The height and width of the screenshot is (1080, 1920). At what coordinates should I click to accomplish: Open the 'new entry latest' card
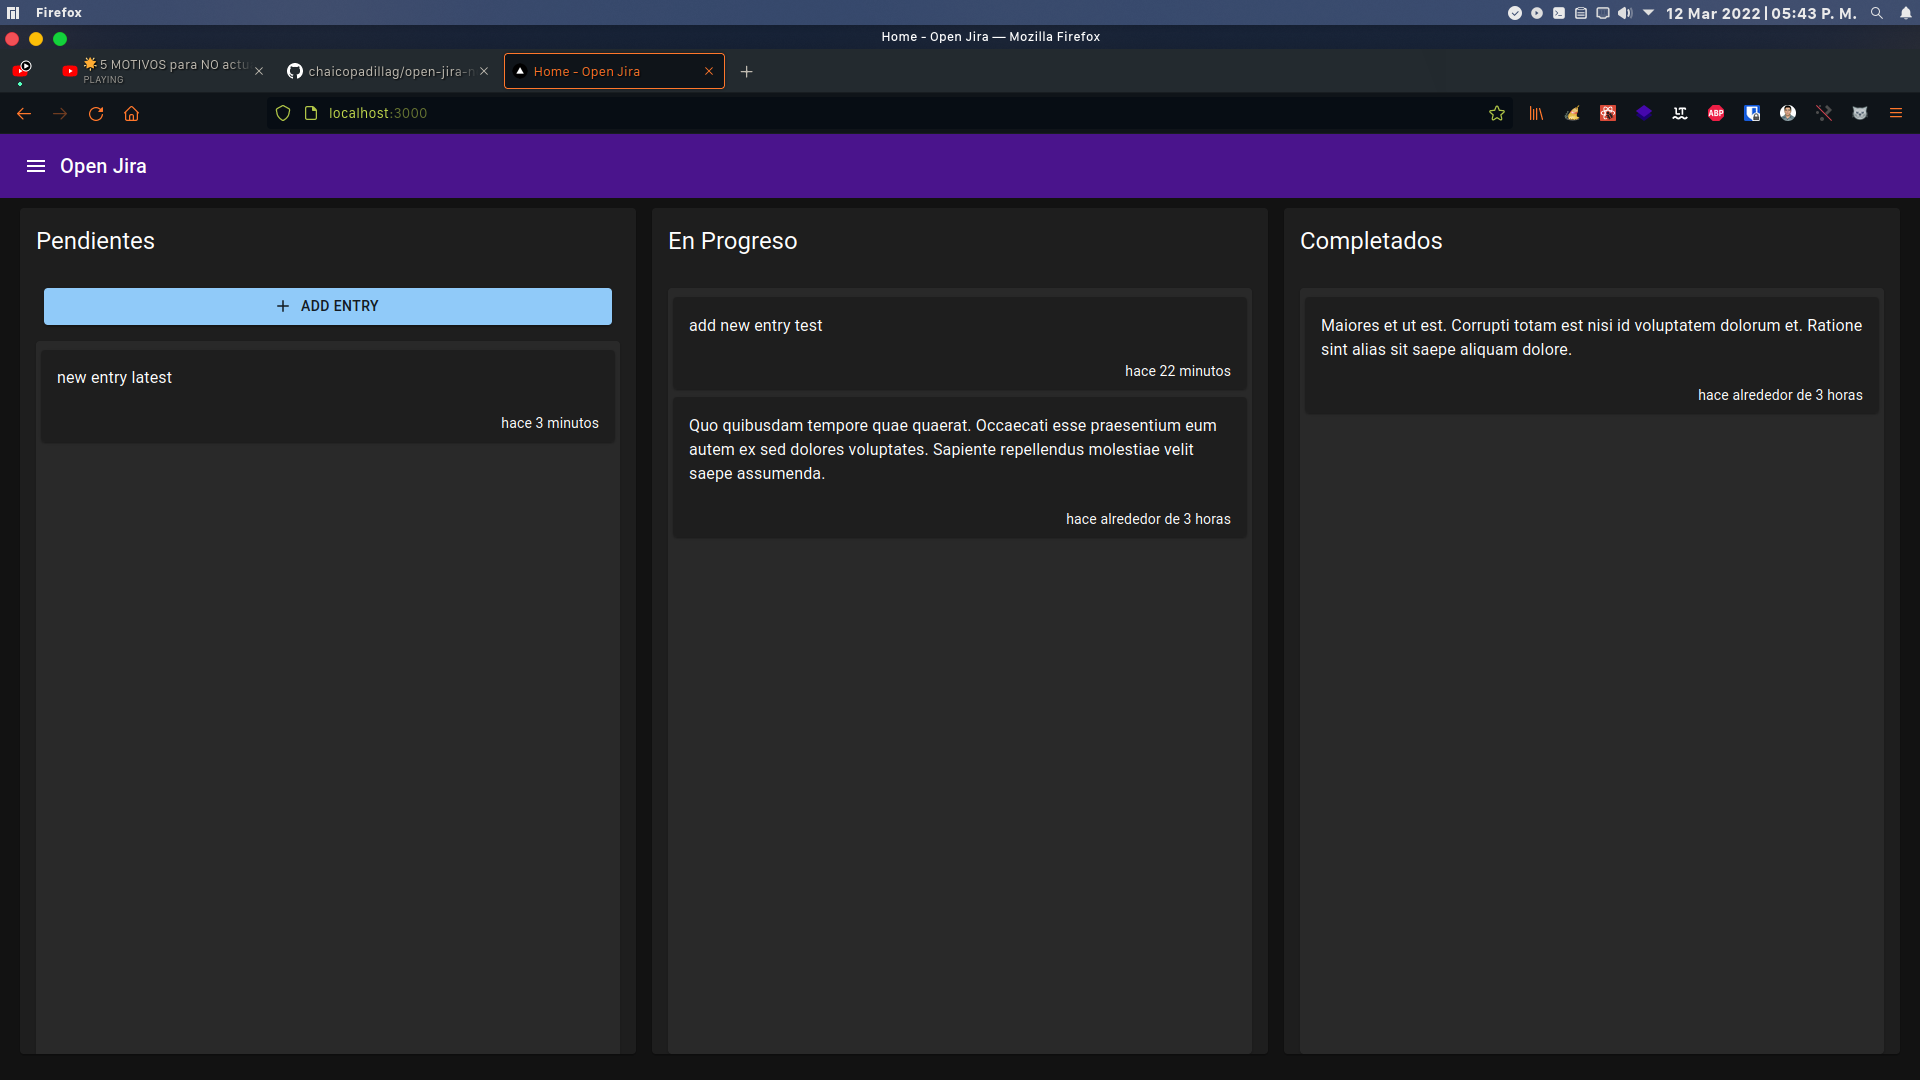[328, 396]
